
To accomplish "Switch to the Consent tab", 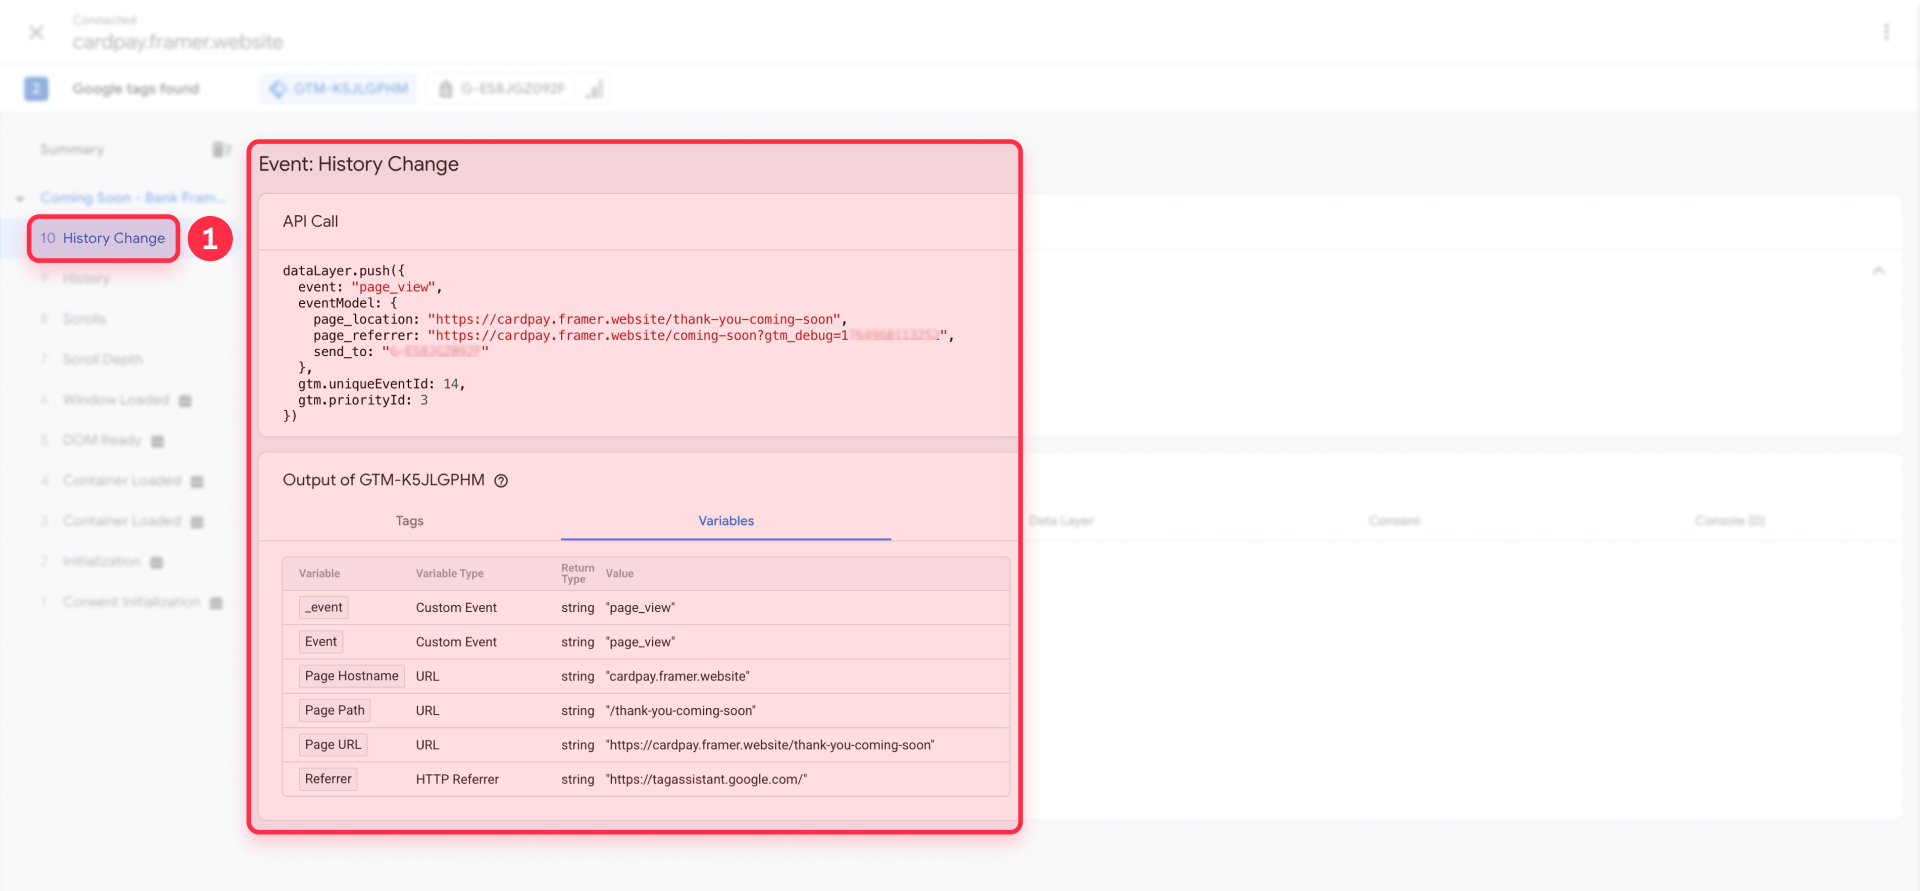I will coord(1394,521).
